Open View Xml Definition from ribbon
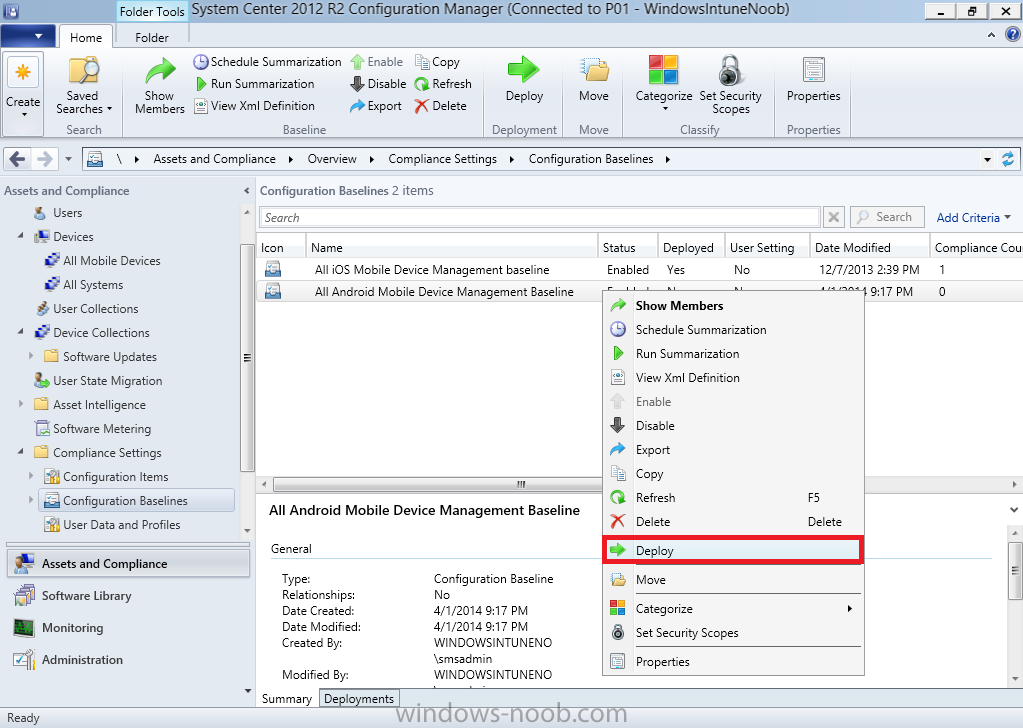This screenshot has height=728, width=1023. coord(255,106)
